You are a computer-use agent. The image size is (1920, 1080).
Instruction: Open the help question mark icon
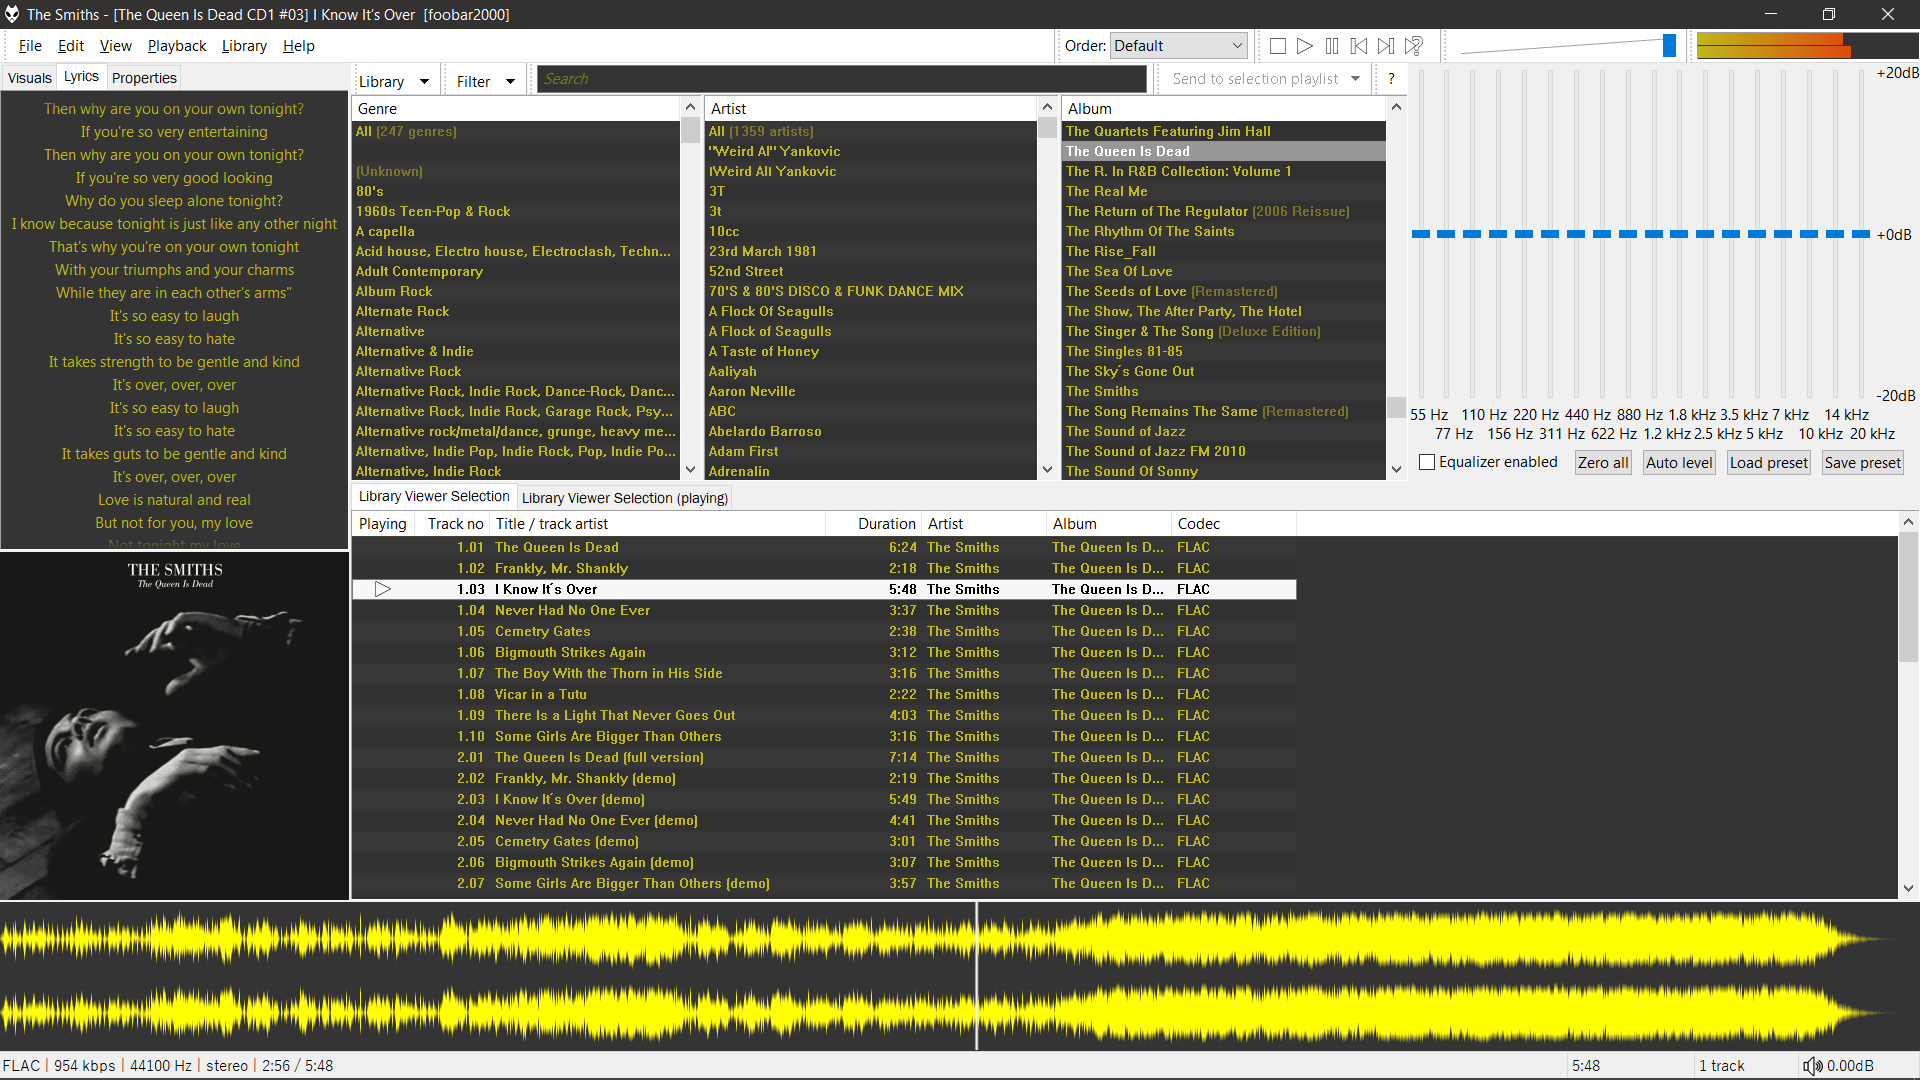(x=1392, y=78)
